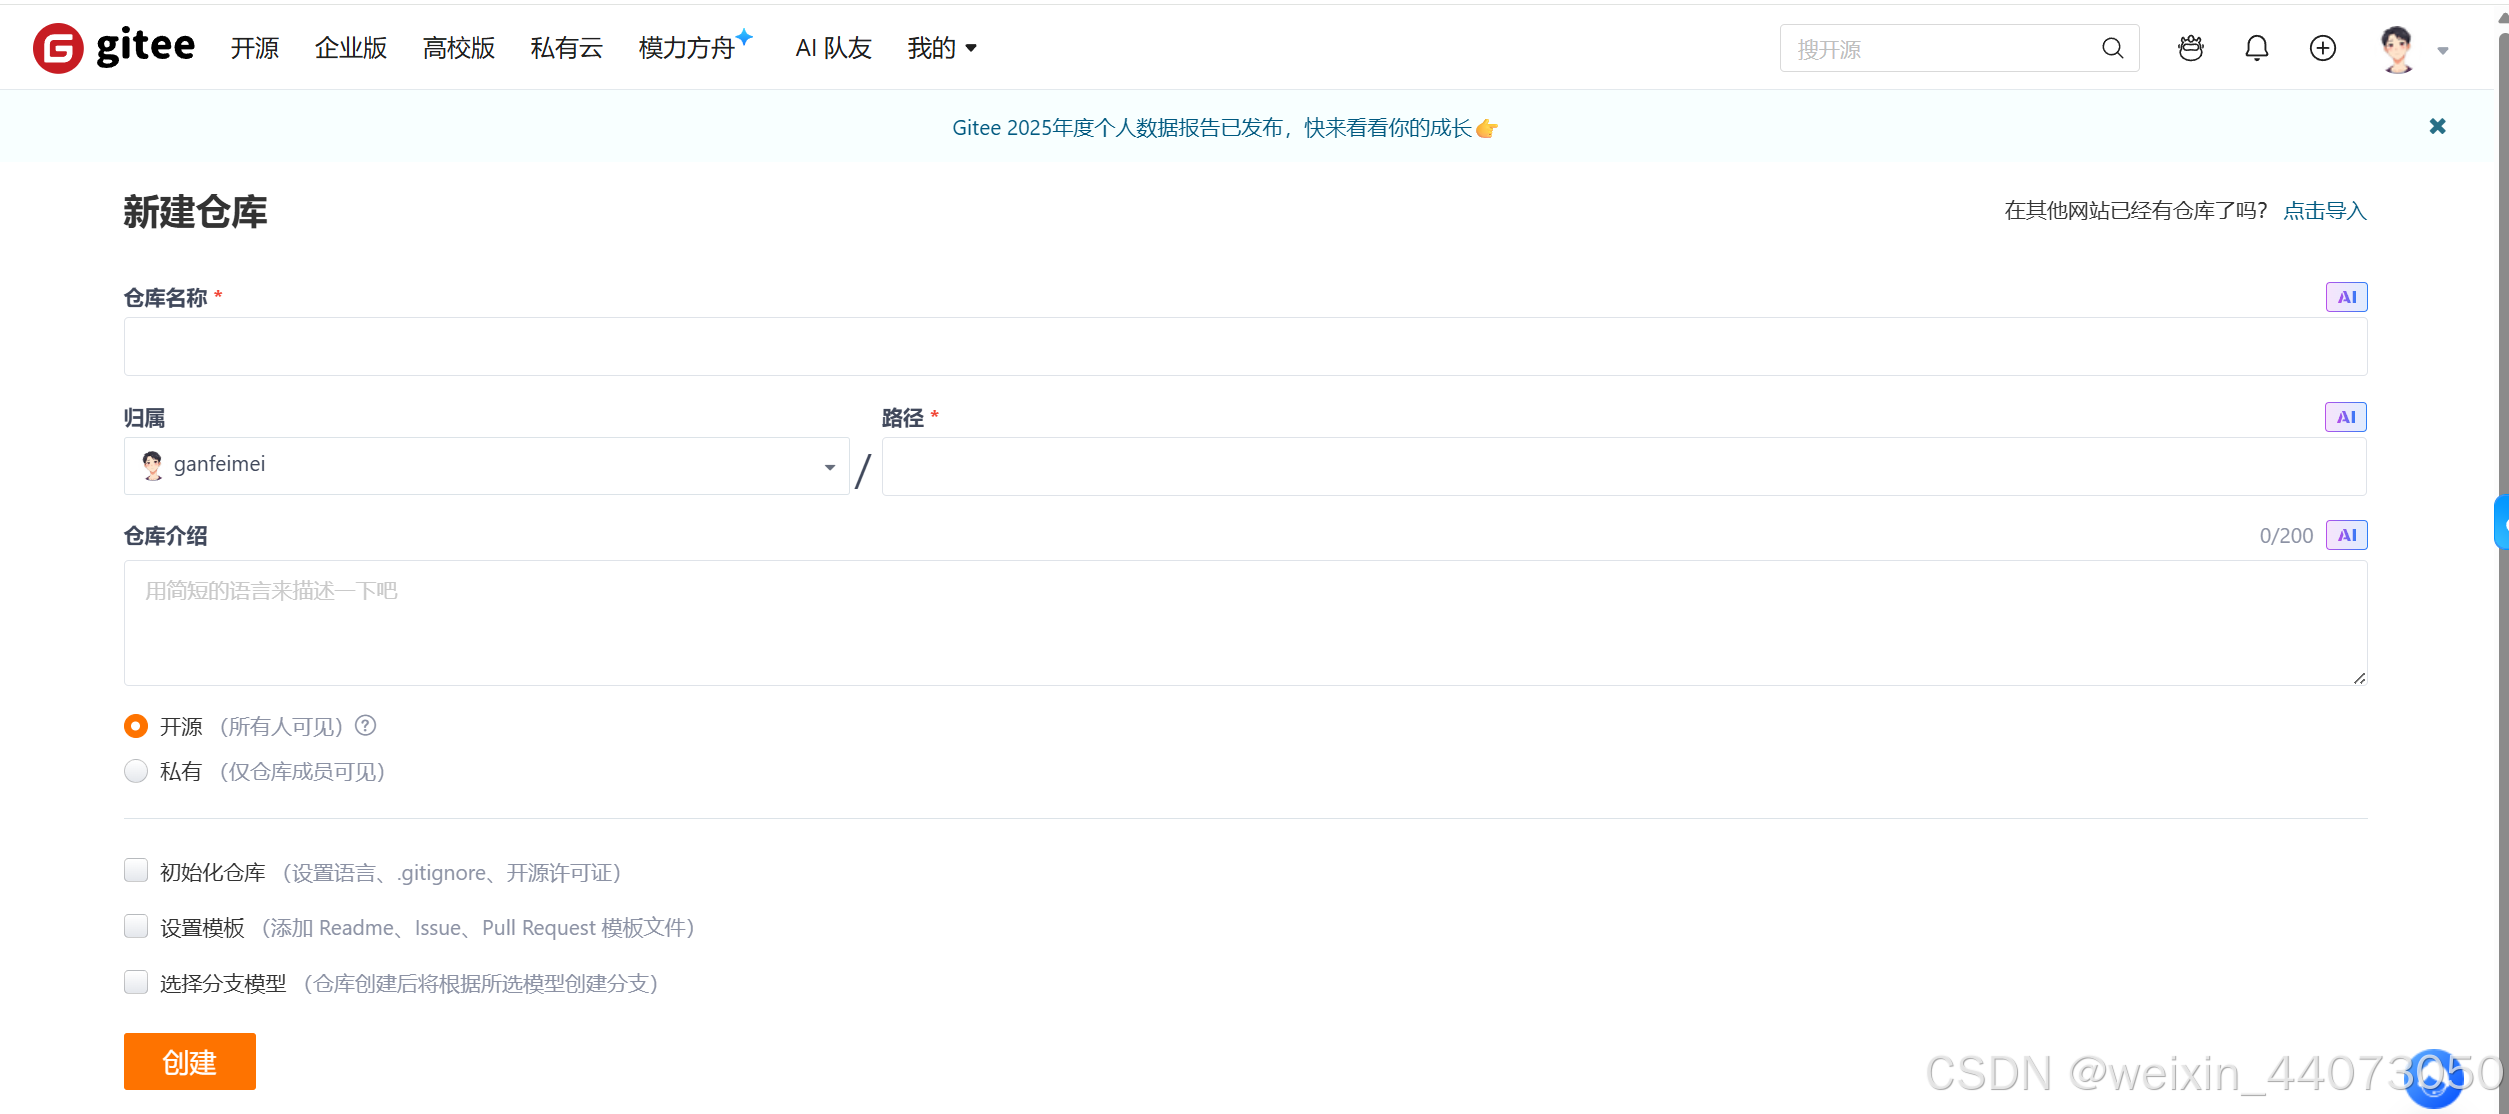Image resolution: width=2509 pixels, height=1114 pixels.
Task: Dismiss the Gitee 2025 报告 banner
Action: click(x=2437, y=126)
